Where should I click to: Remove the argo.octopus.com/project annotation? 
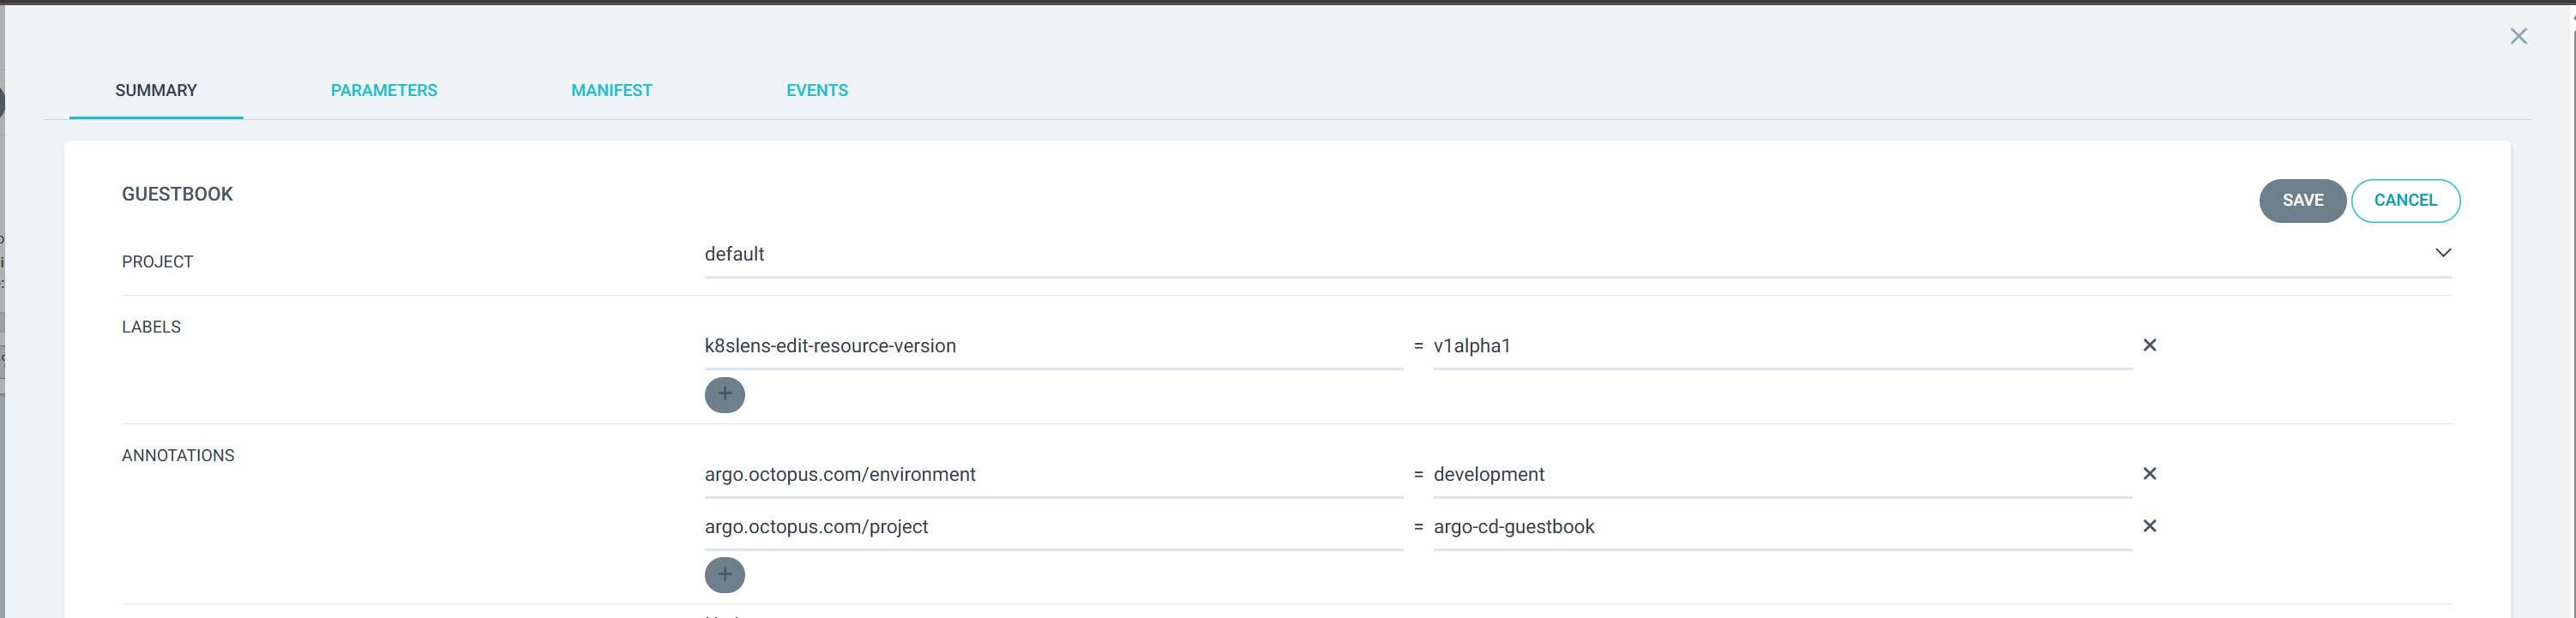click(x=2149, y=526)
